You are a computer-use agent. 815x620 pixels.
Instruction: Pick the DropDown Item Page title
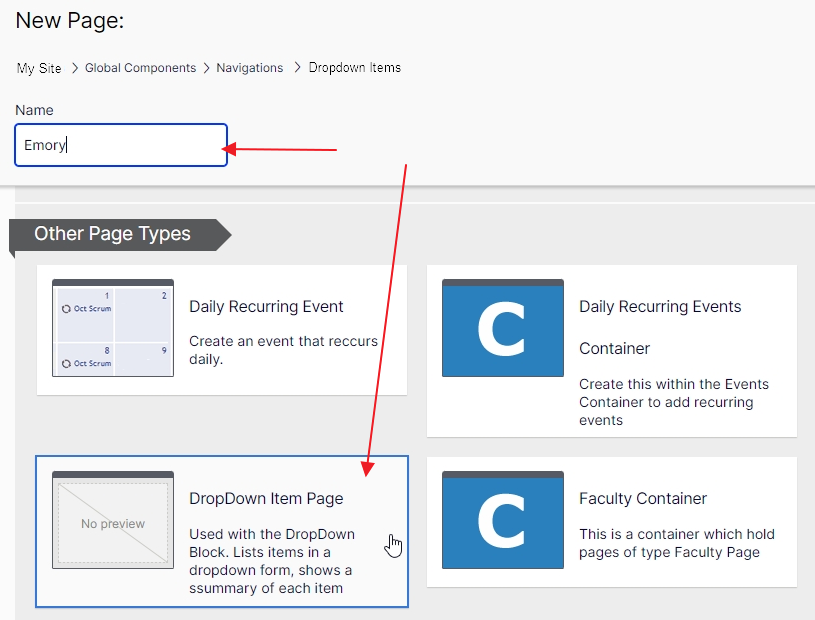266,498
